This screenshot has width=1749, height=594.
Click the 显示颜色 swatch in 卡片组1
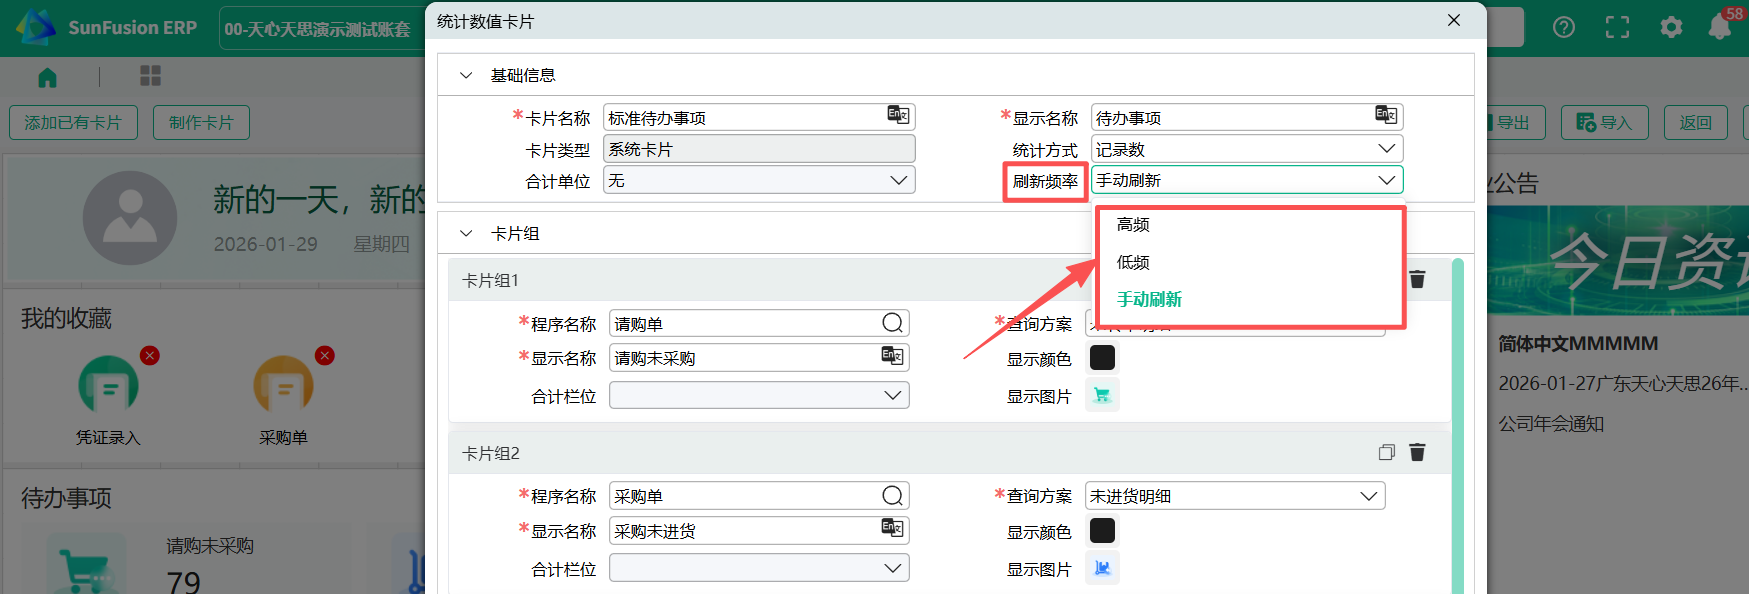point(1102,358)
